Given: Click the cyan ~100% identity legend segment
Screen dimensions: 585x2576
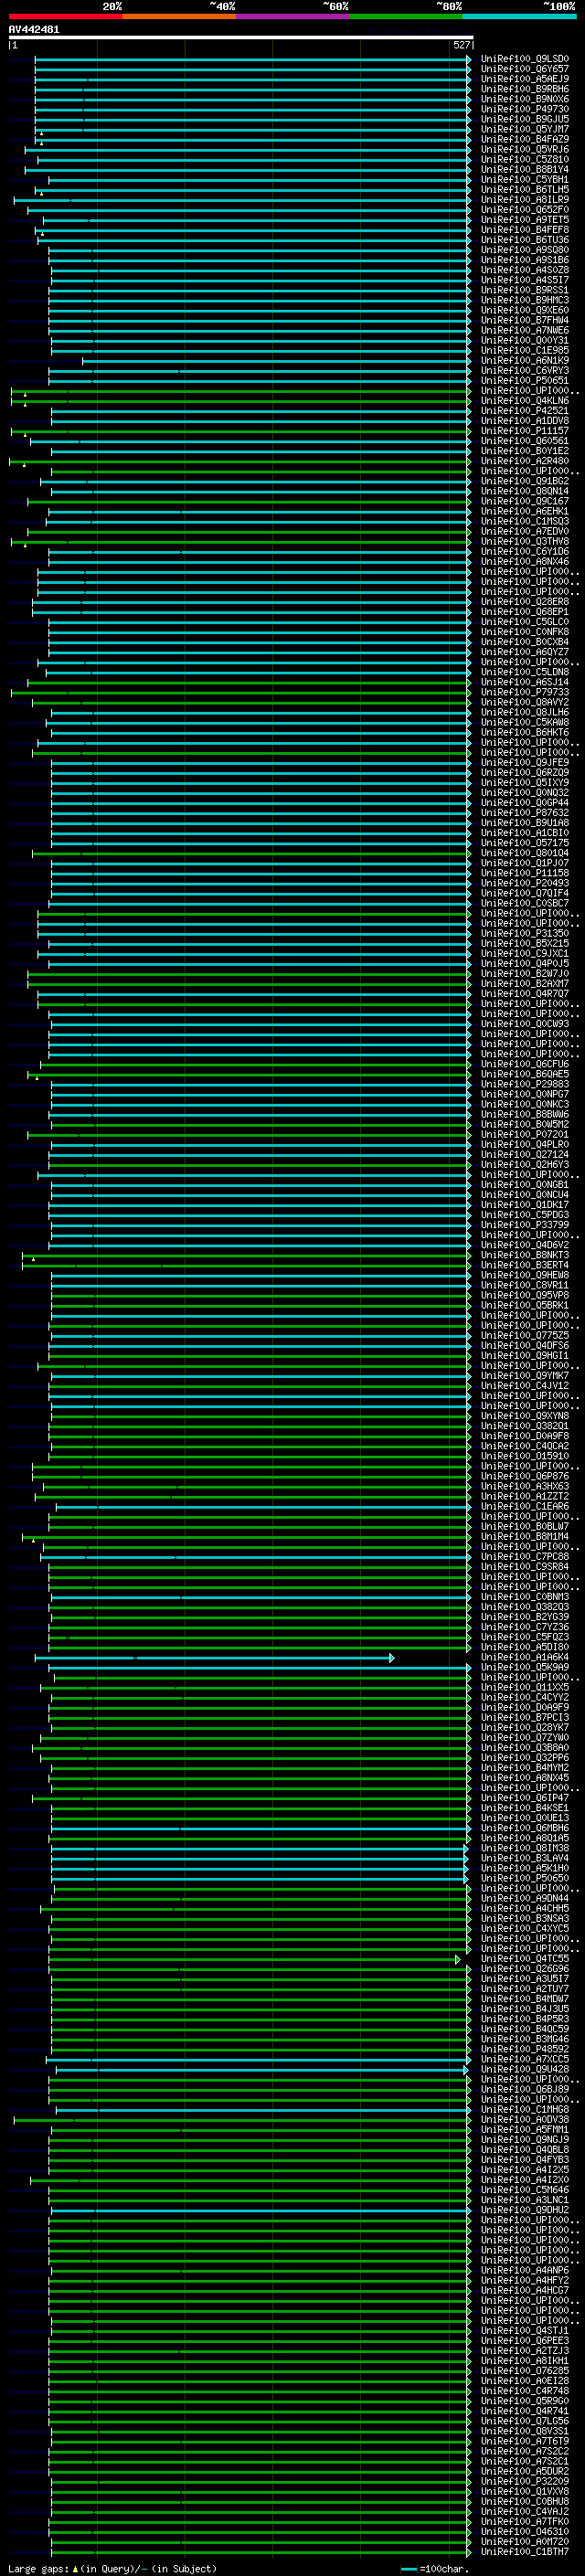Looking at the screenshot, I should (x=520, y=16).
